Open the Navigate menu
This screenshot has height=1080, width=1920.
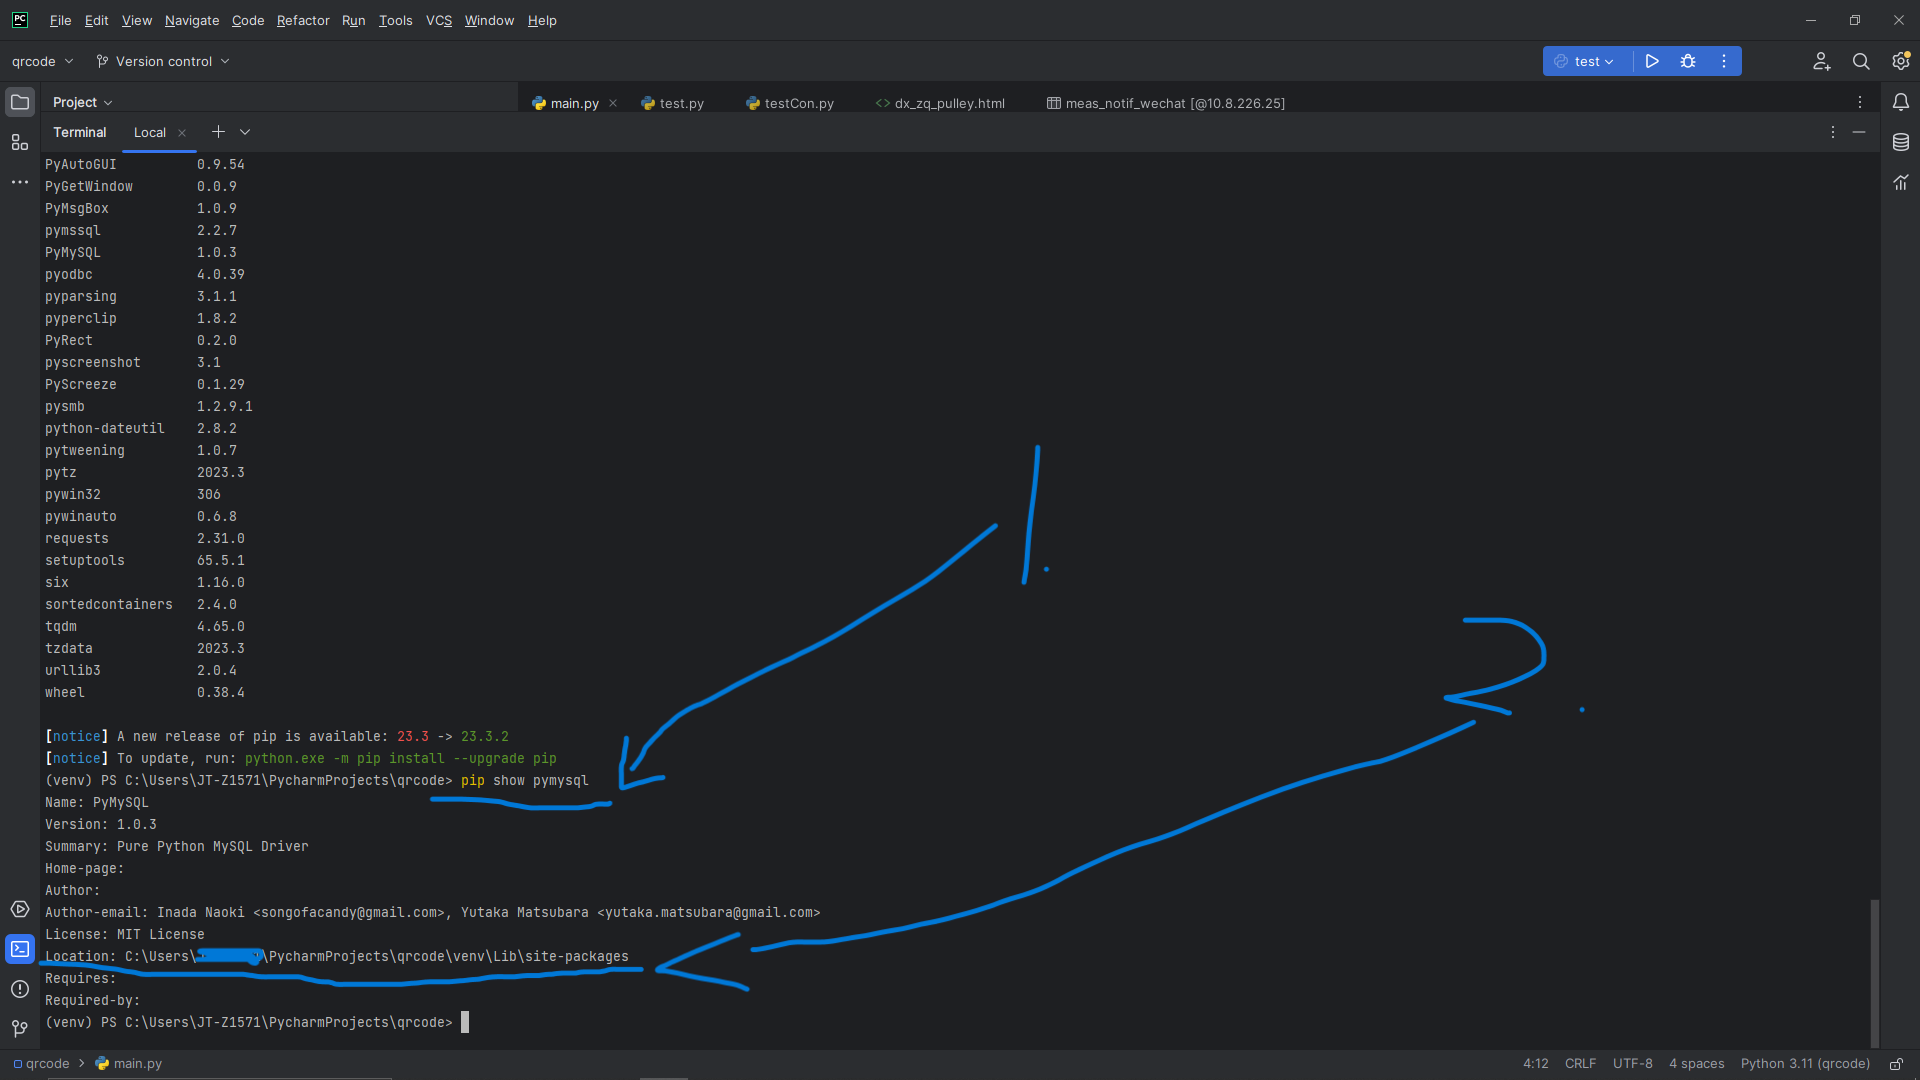192,20
